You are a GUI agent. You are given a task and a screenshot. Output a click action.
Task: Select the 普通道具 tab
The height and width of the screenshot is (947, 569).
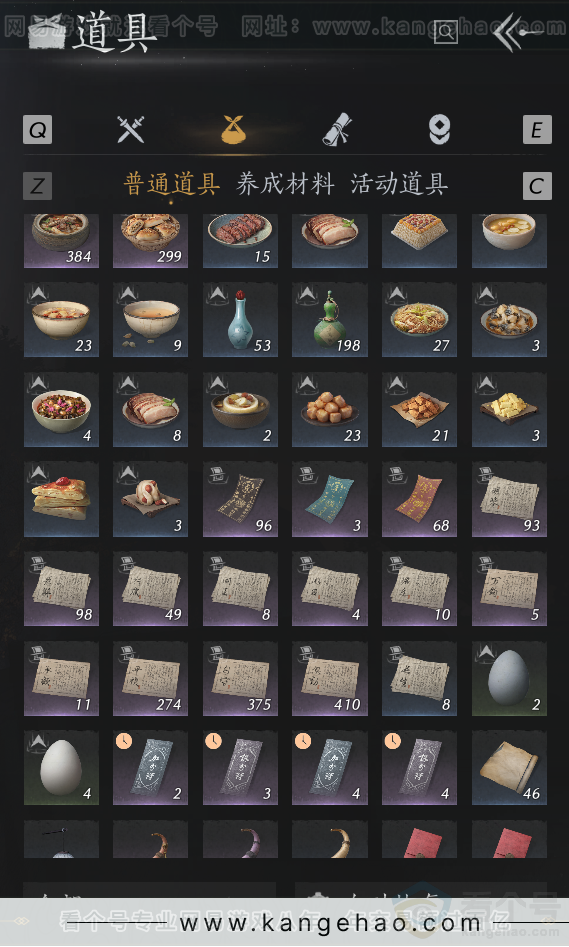coord(172,184)
